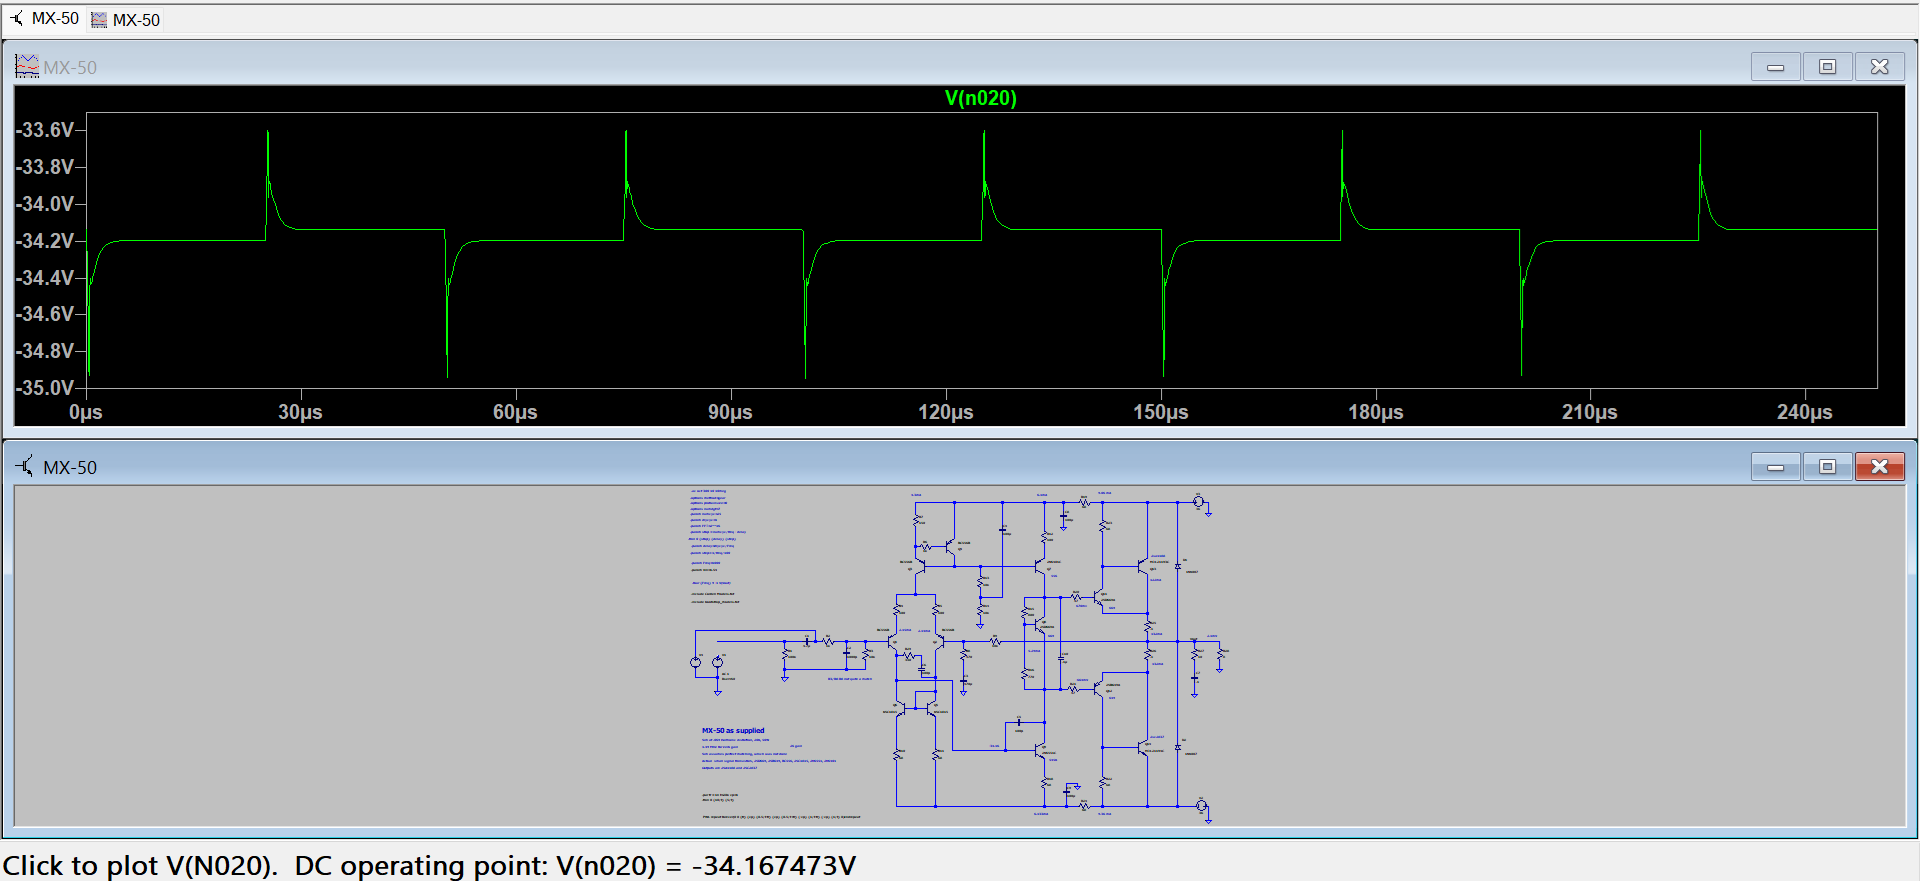The width and height of the screenshot is (1920, 881).
Task: Click the 30µs time axis label
Action: coord(300,412)
